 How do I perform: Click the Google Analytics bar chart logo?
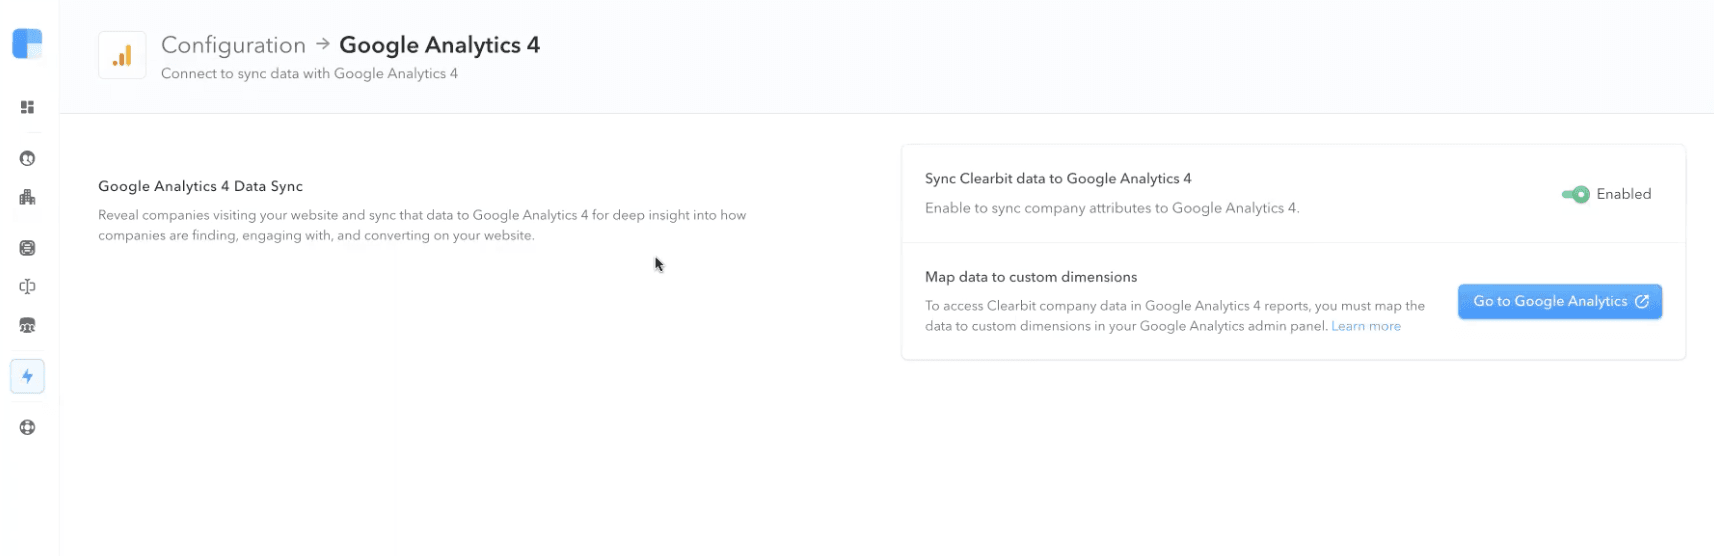coord(122,55)
